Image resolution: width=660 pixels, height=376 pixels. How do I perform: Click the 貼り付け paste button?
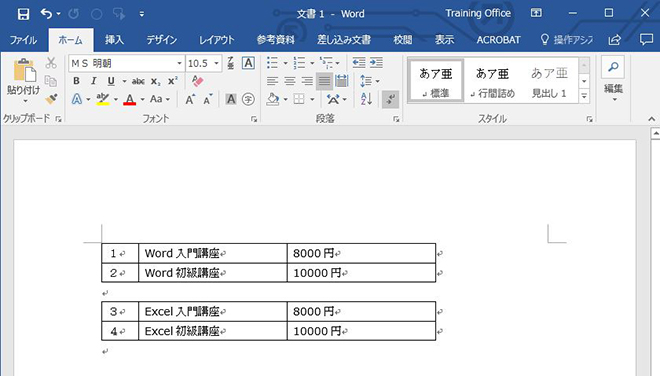[x=24, y=81]
